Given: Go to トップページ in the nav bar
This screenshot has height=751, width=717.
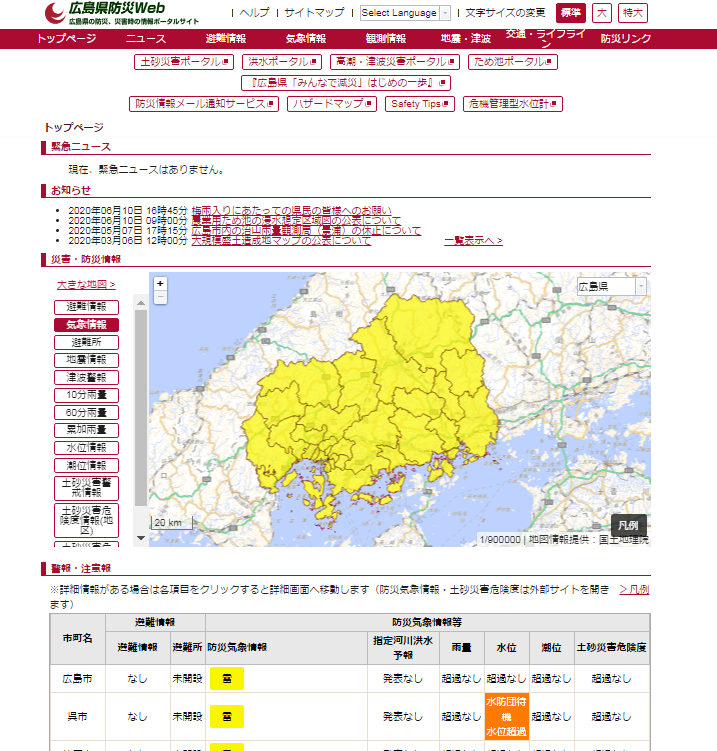Looking at the screenshot, I should (x=67, y=39).
